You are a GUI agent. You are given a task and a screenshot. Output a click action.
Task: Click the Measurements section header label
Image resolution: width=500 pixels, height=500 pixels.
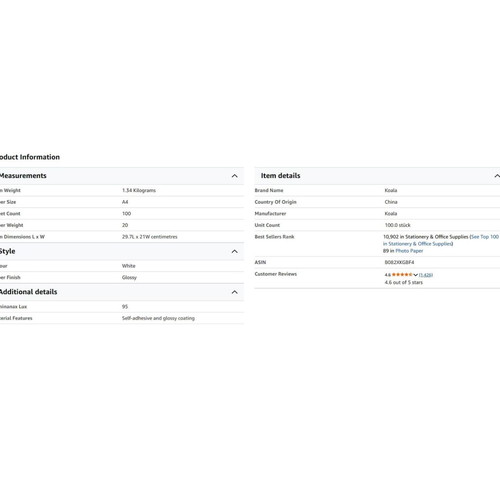pos(23,176)
